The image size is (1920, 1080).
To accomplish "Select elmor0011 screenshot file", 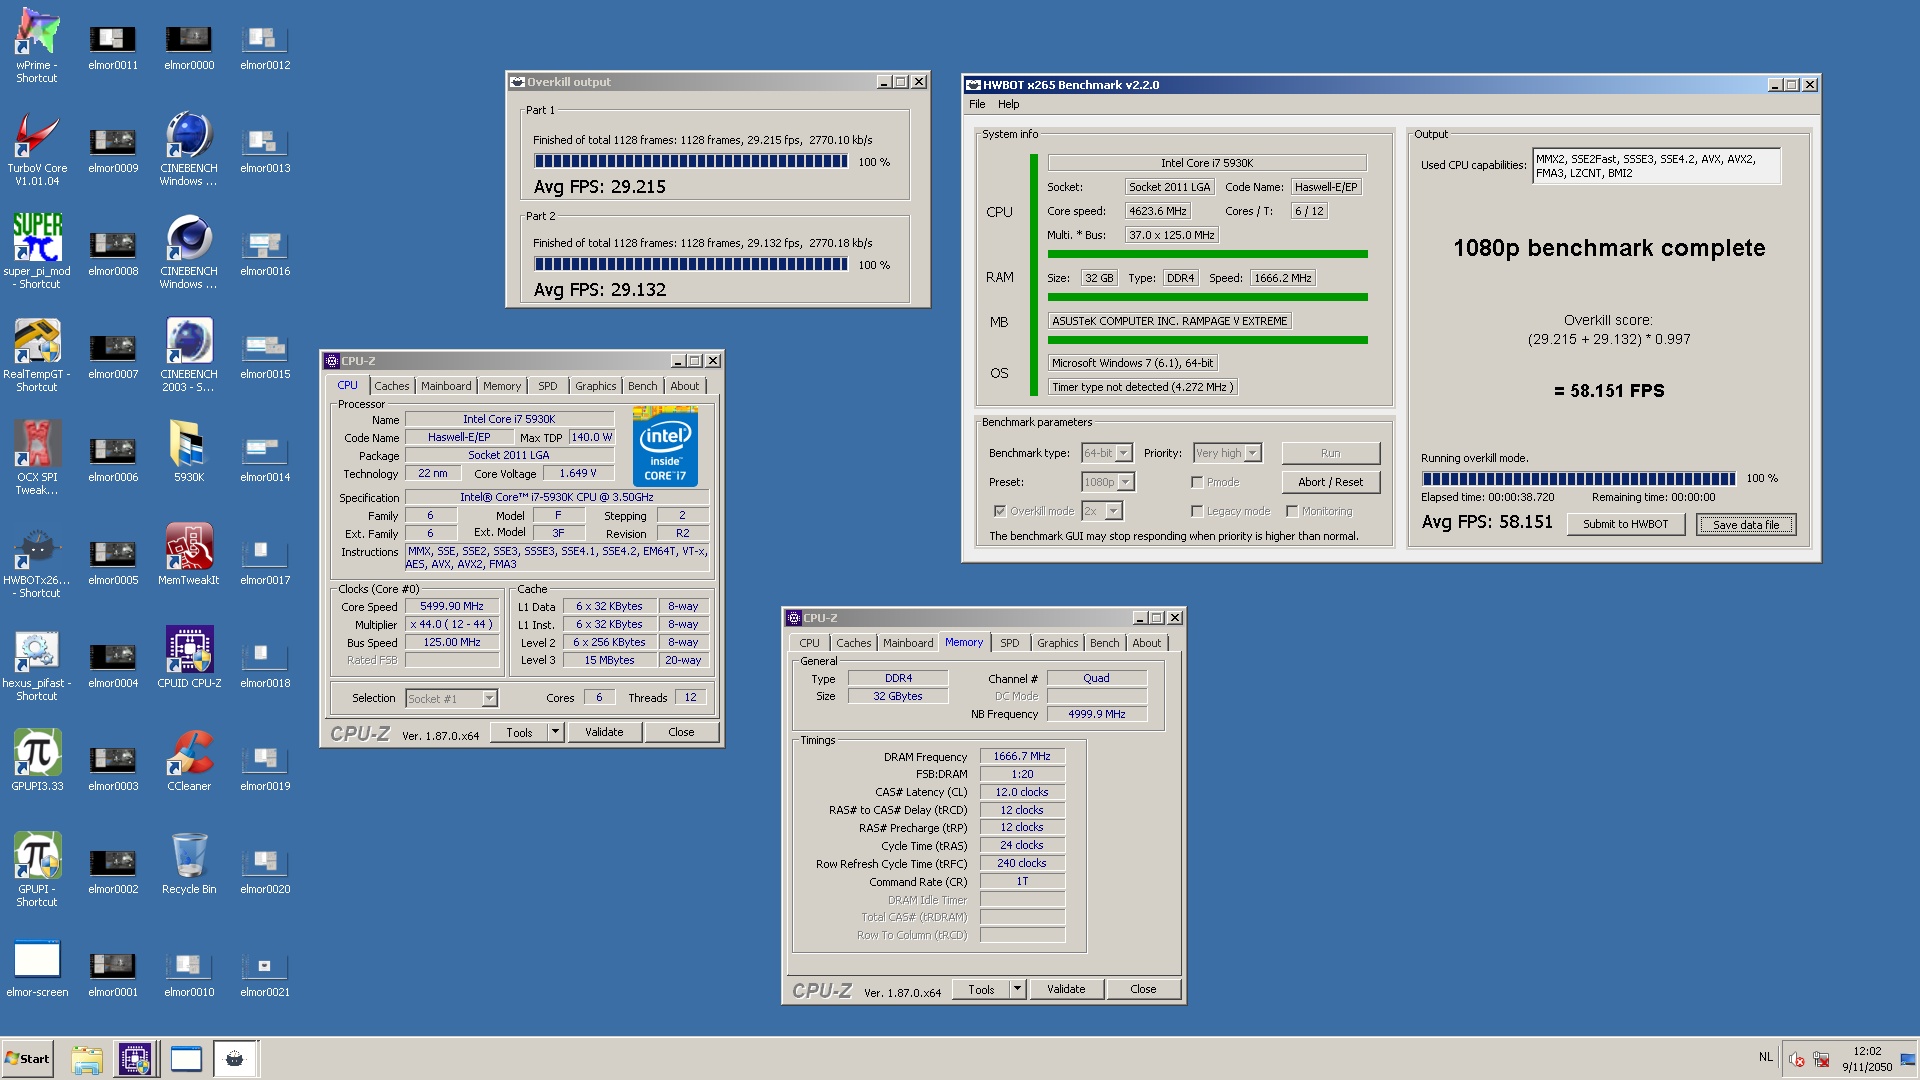I will [x=113, y=45].
